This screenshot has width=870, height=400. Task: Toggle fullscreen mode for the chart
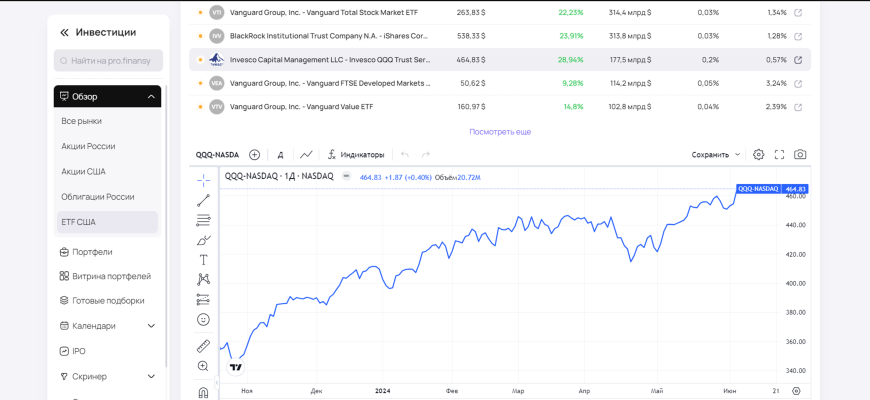(779, 155)
